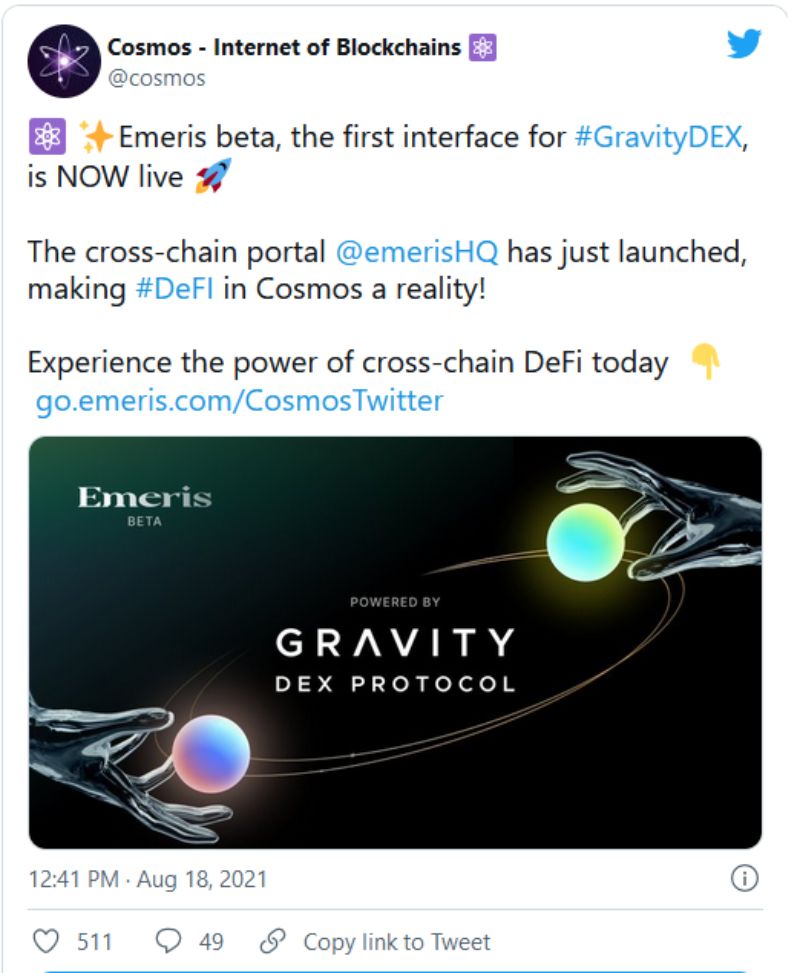This screenshot has height=973, width=800.
Task: Click the heart icon to like
Action: [48, 941]
